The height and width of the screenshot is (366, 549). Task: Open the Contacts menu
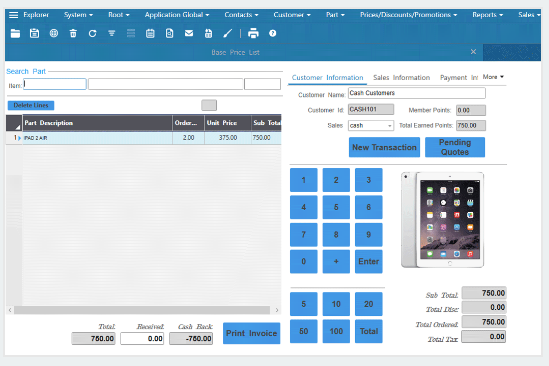[x=241, y=15]
